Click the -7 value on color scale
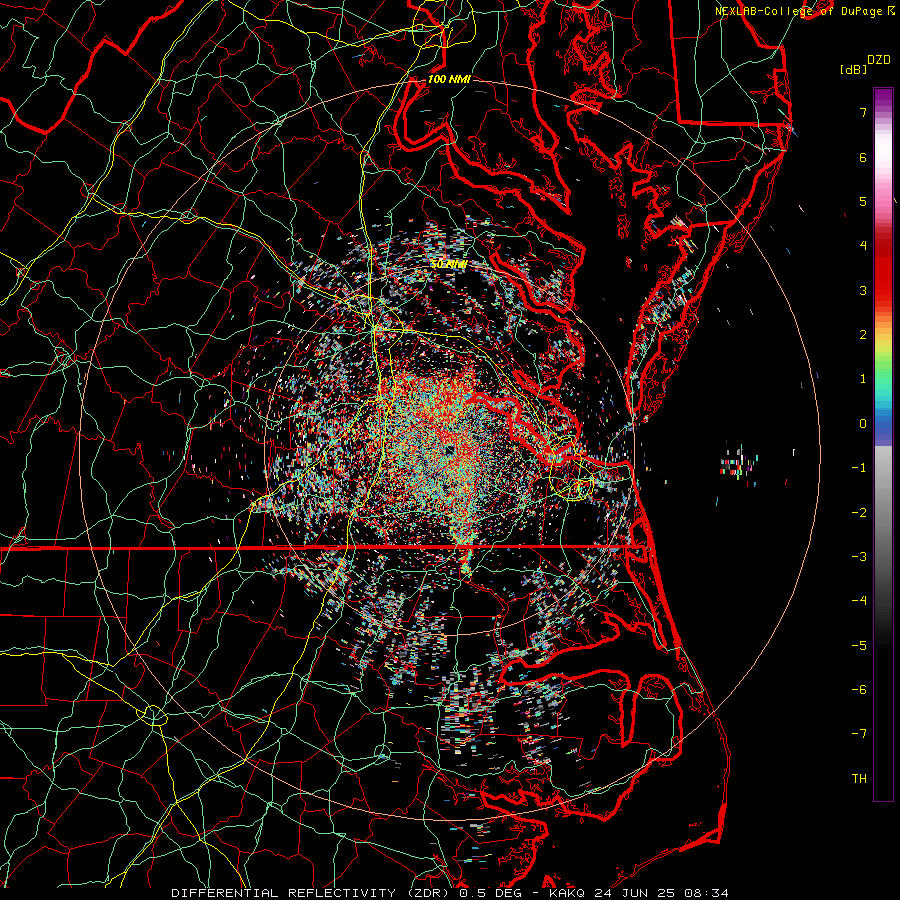 (859, 734)
